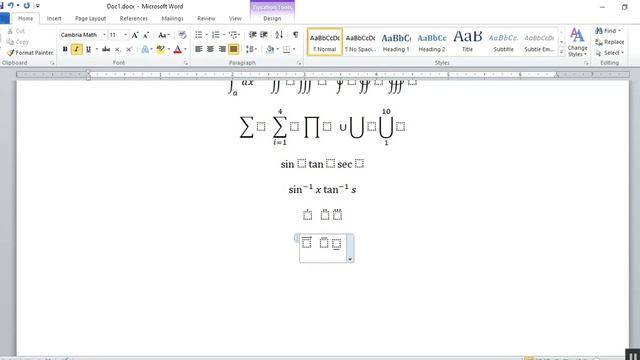Apply the Heading 1 style

point(396,42)
